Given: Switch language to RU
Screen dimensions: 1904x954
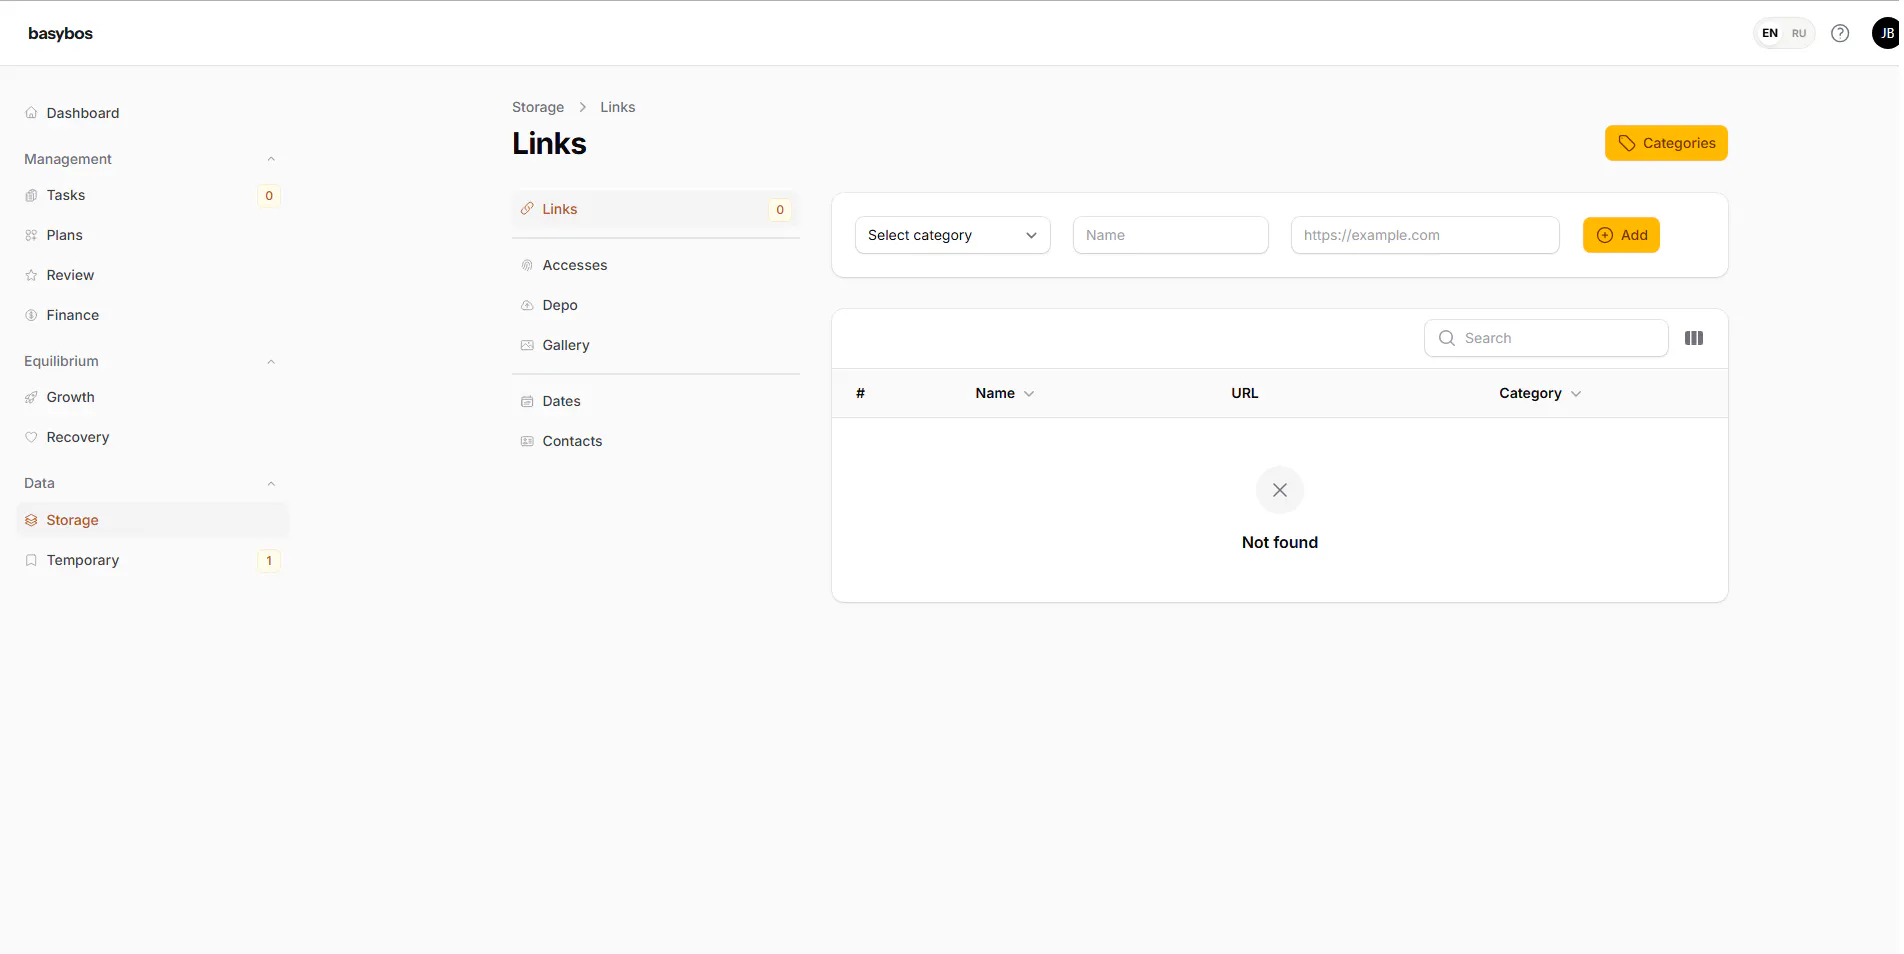Looking at the screenshot, I should coord(1799,33).
